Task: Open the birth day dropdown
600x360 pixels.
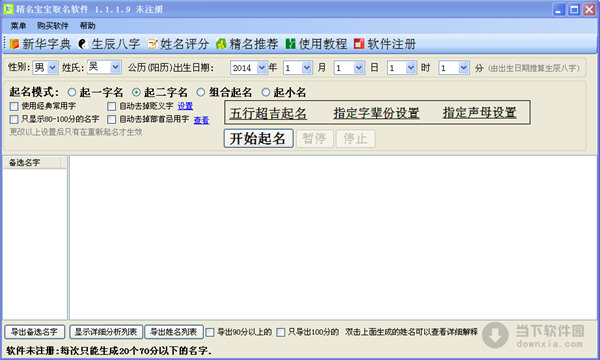Action: pos(359,68)
